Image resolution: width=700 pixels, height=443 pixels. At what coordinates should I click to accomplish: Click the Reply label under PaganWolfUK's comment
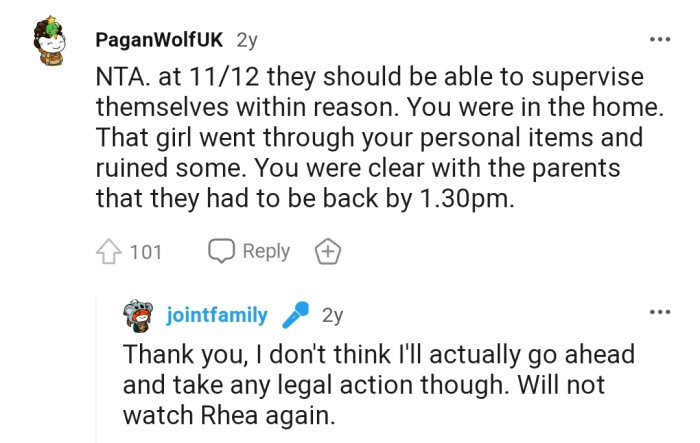(266, 251)
